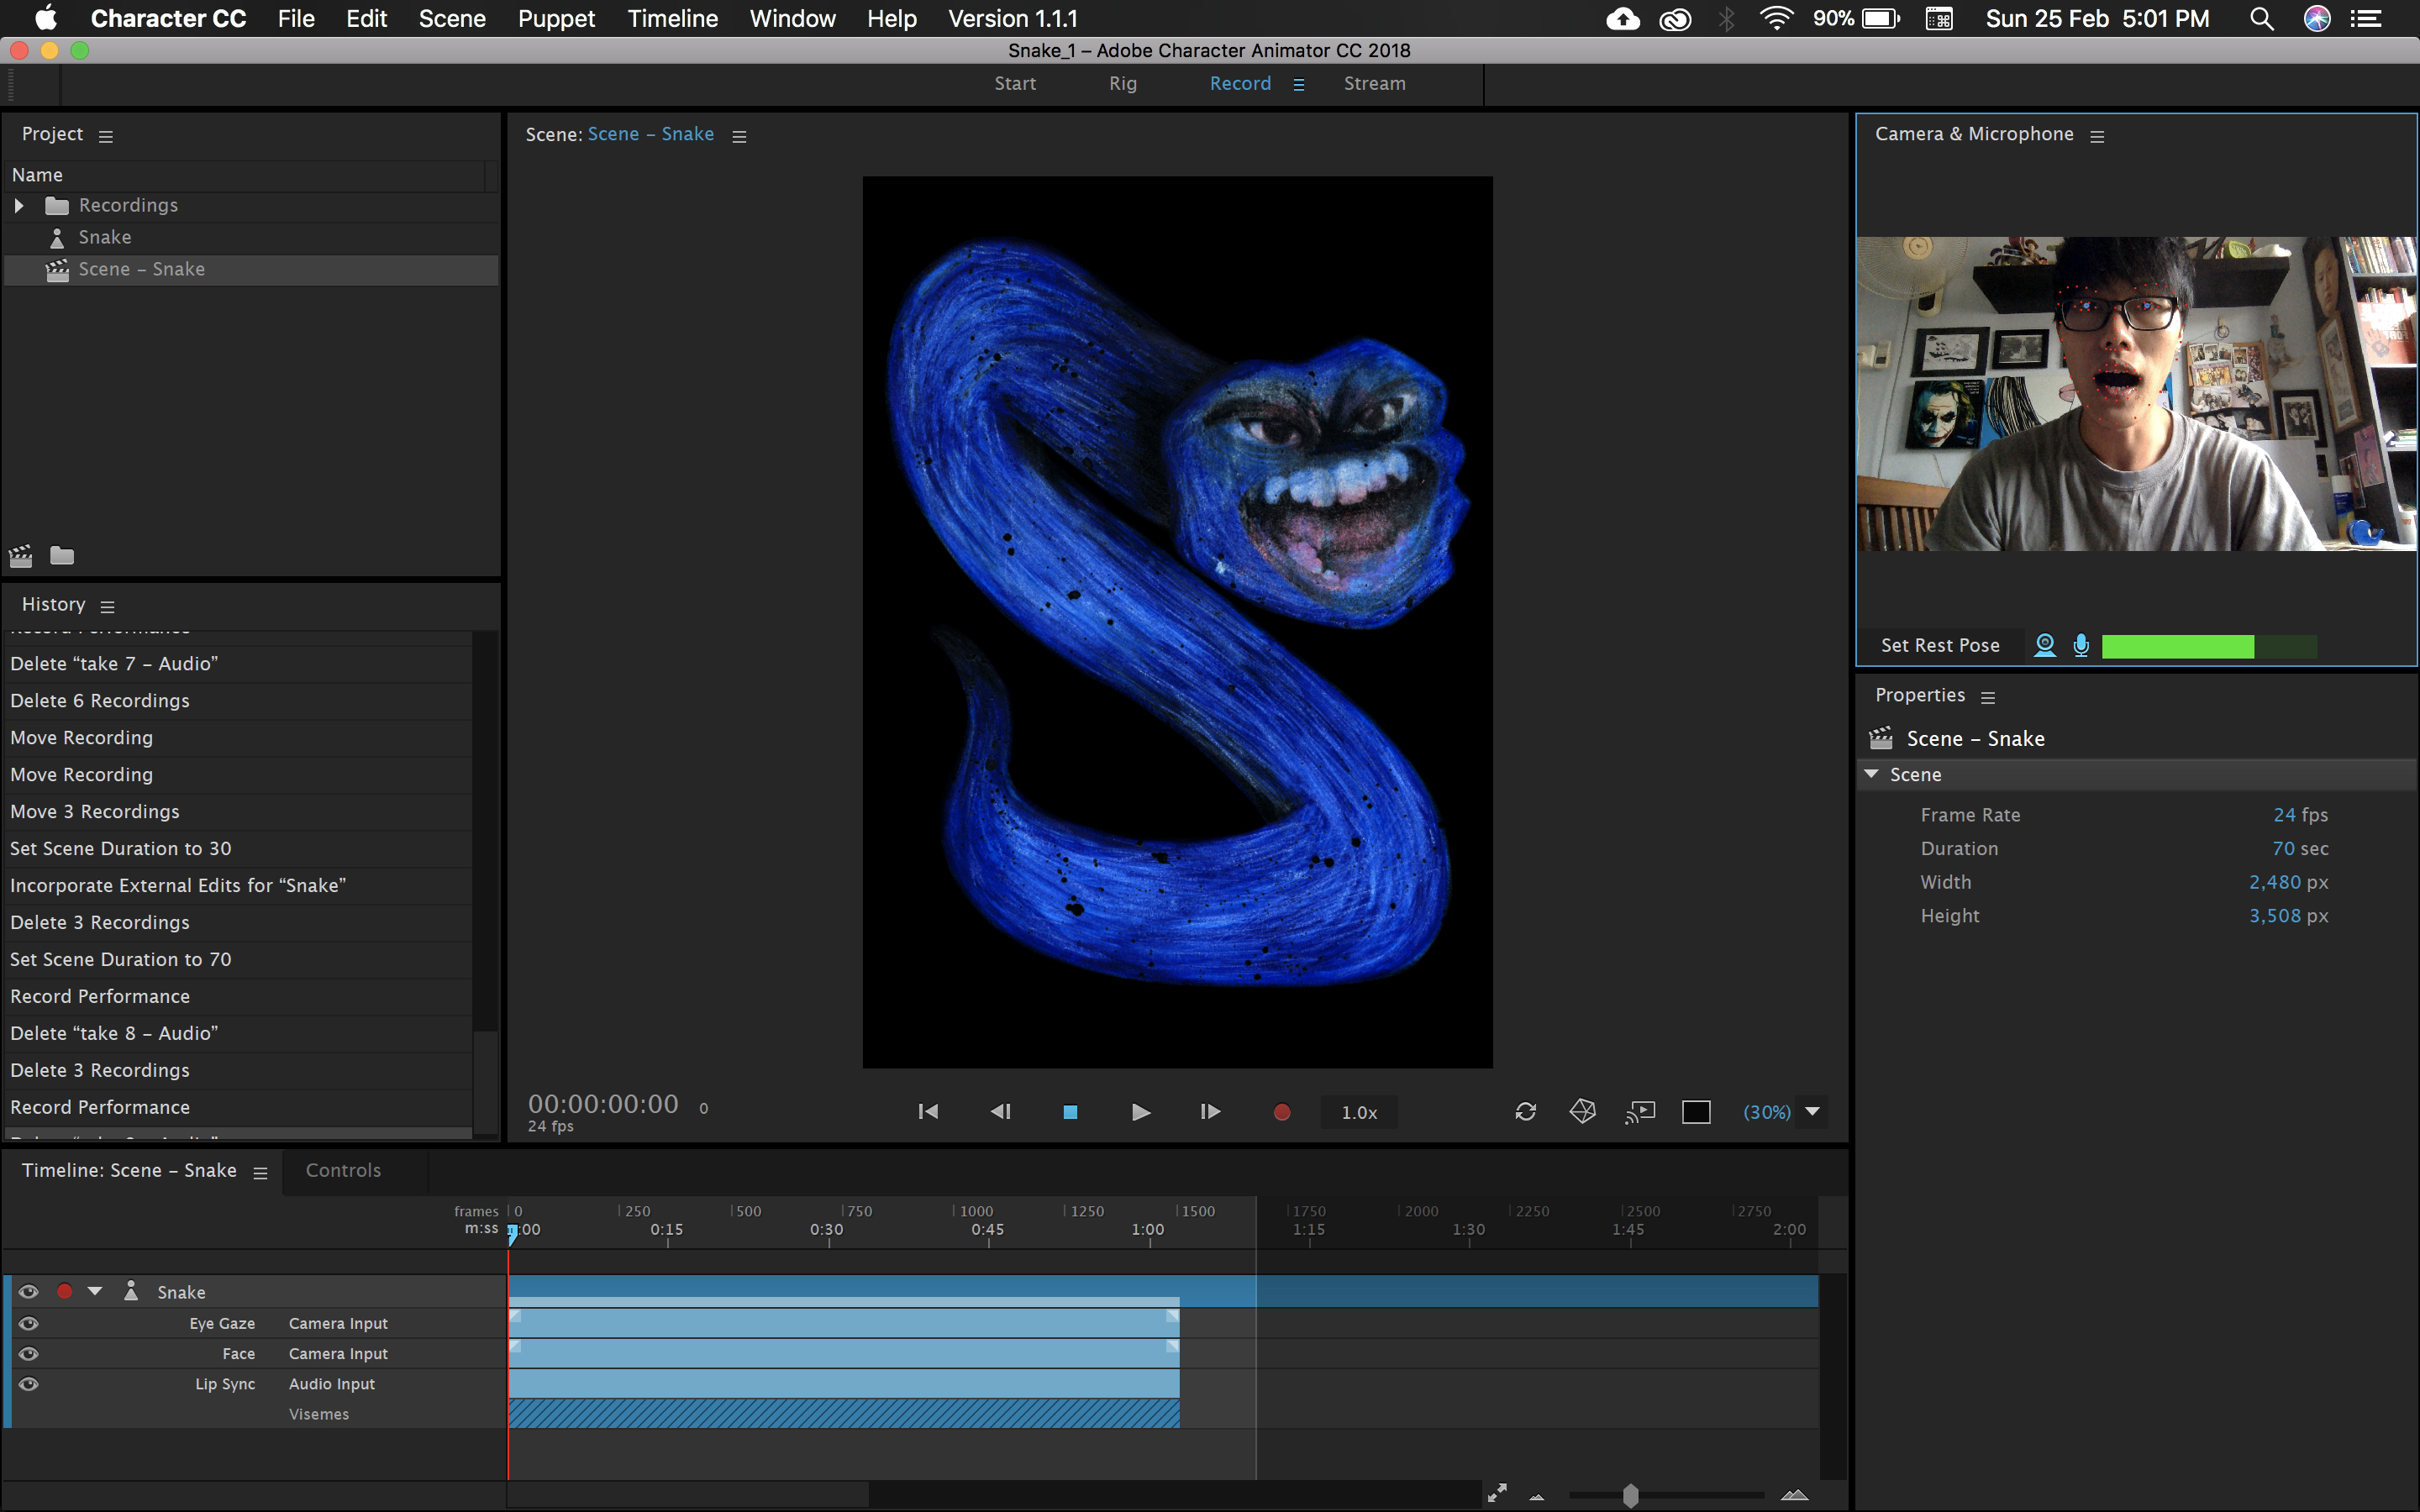Viewport: 2420px width, 1512px height.
Task: Click the Stop playback square icon
Action: 1069,1112
